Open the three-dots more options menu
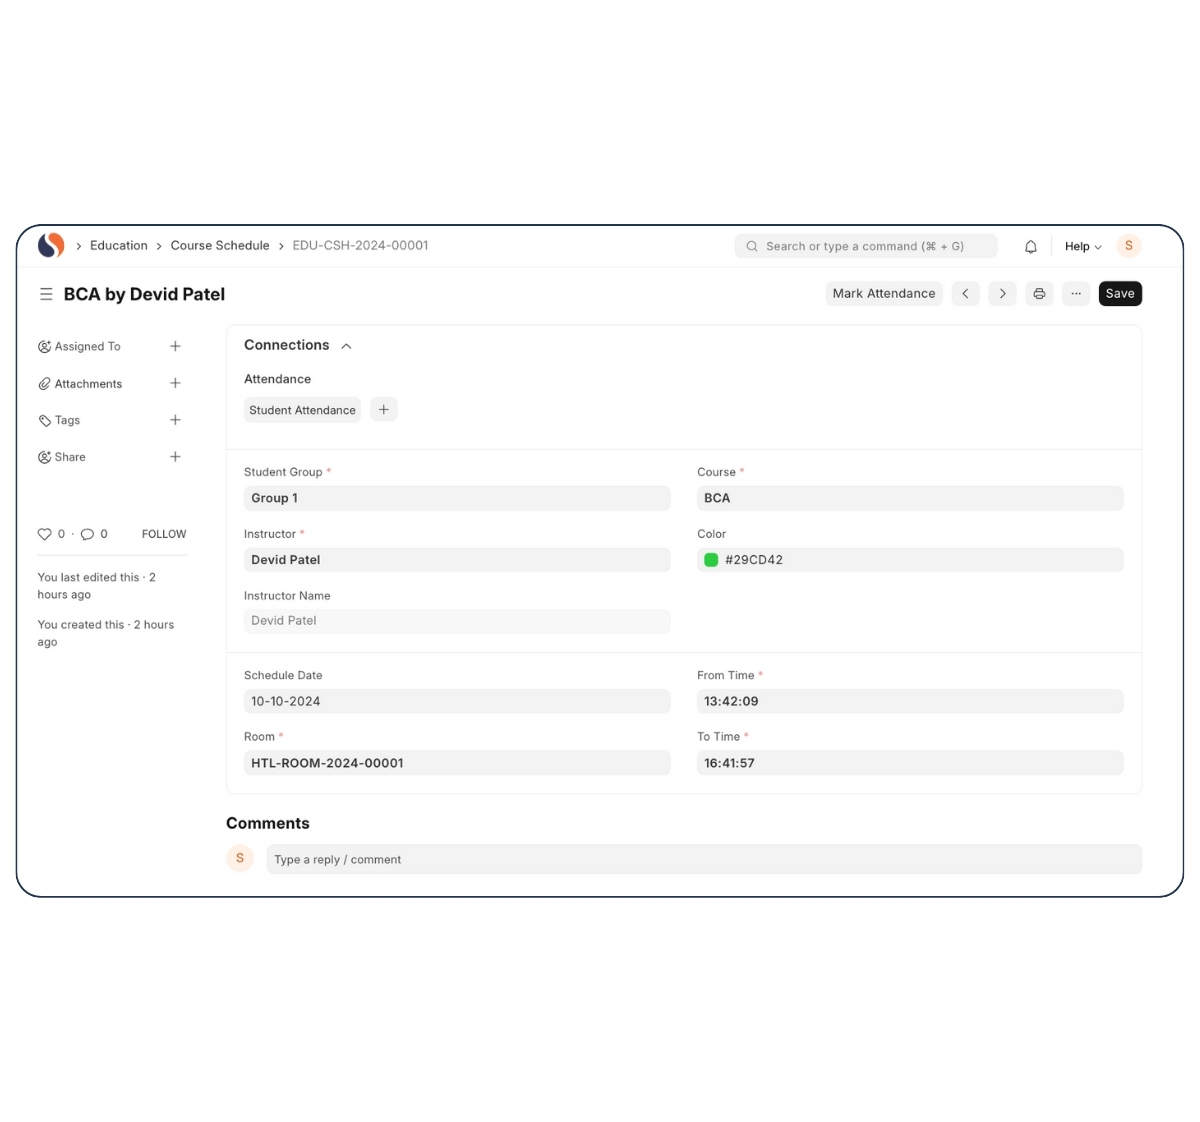The width and height of the screenshot is (1200, 1122). point(1076,294)
